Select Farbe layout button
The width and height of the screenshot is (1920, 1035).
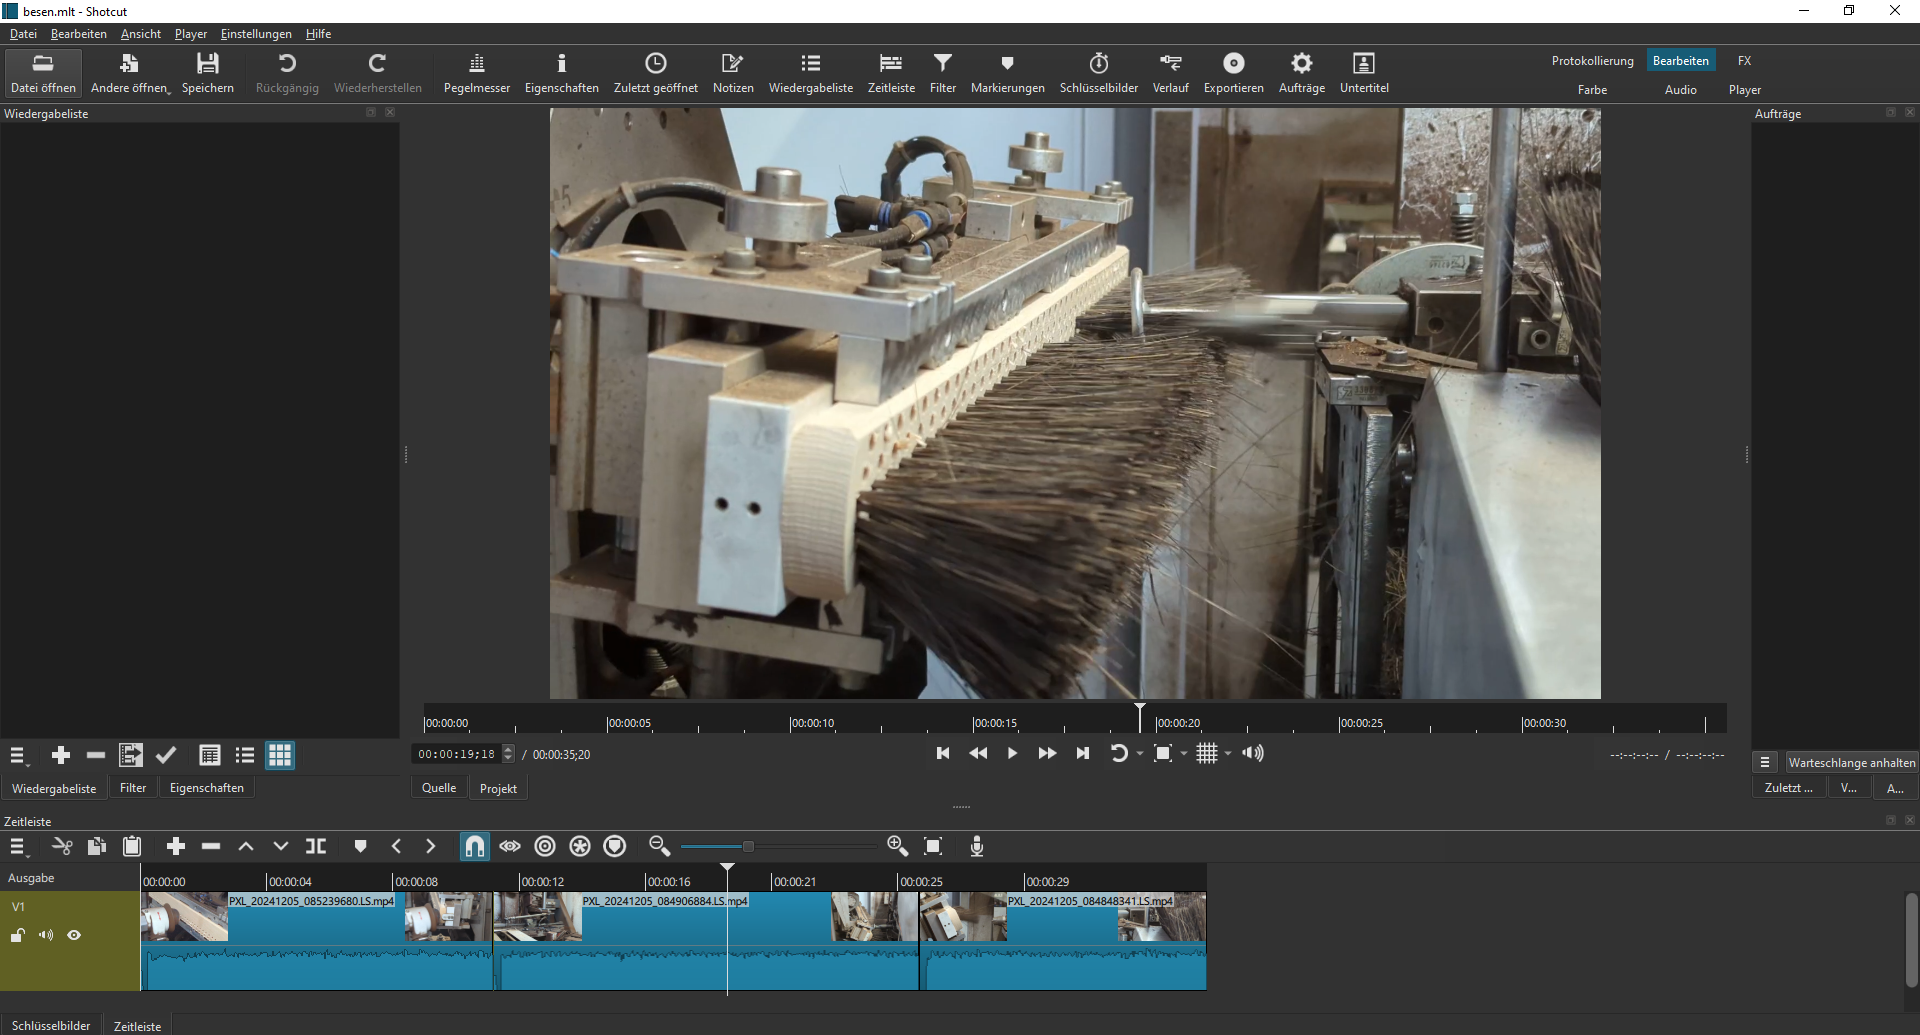coord(1592,90)
